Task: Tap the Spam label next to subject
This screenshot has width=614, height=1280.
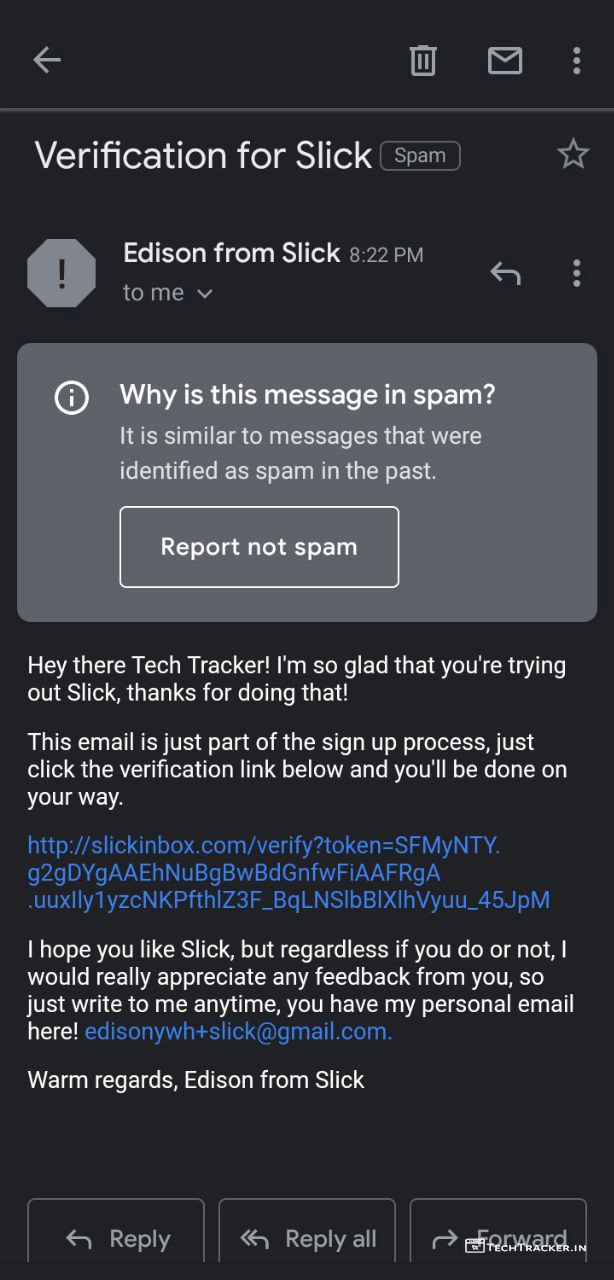Action: point(420,156)
